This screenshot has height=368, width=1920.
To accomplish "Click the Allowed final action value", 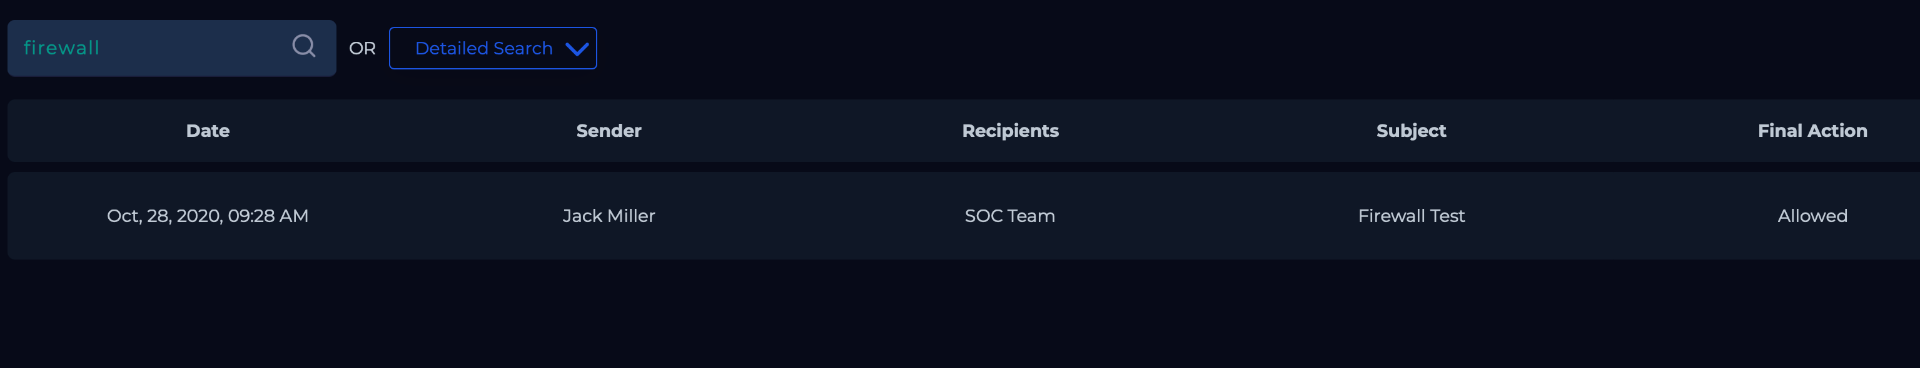I will pyautogui.click(x=1812, y=216).
